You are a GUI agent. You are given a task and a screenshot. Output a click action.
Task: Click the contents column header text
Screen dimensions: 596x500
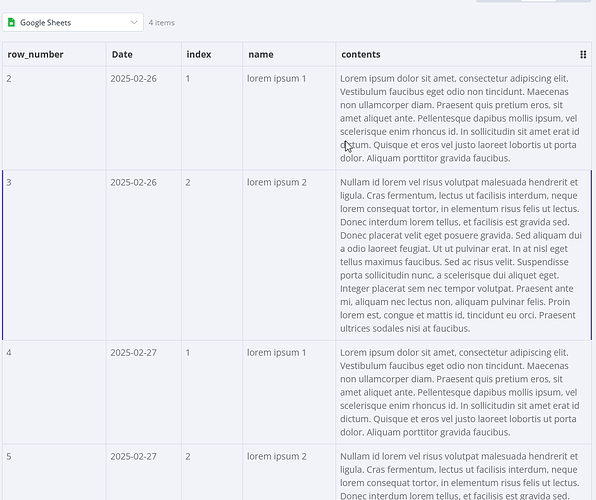pos(361,54)
